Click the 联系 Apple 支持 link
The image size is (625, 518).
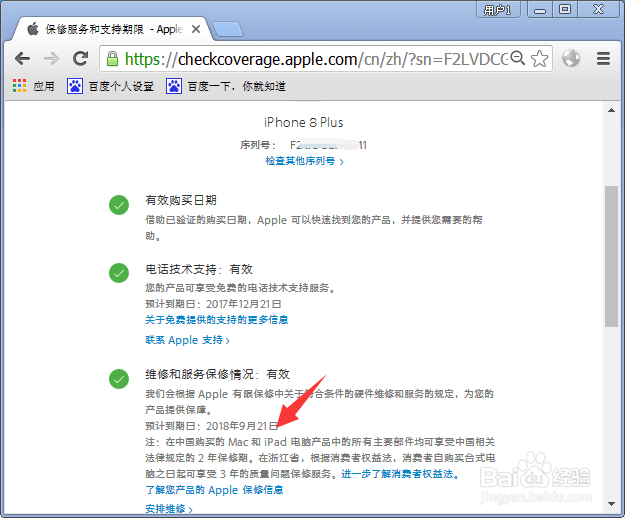click(187, 340)
